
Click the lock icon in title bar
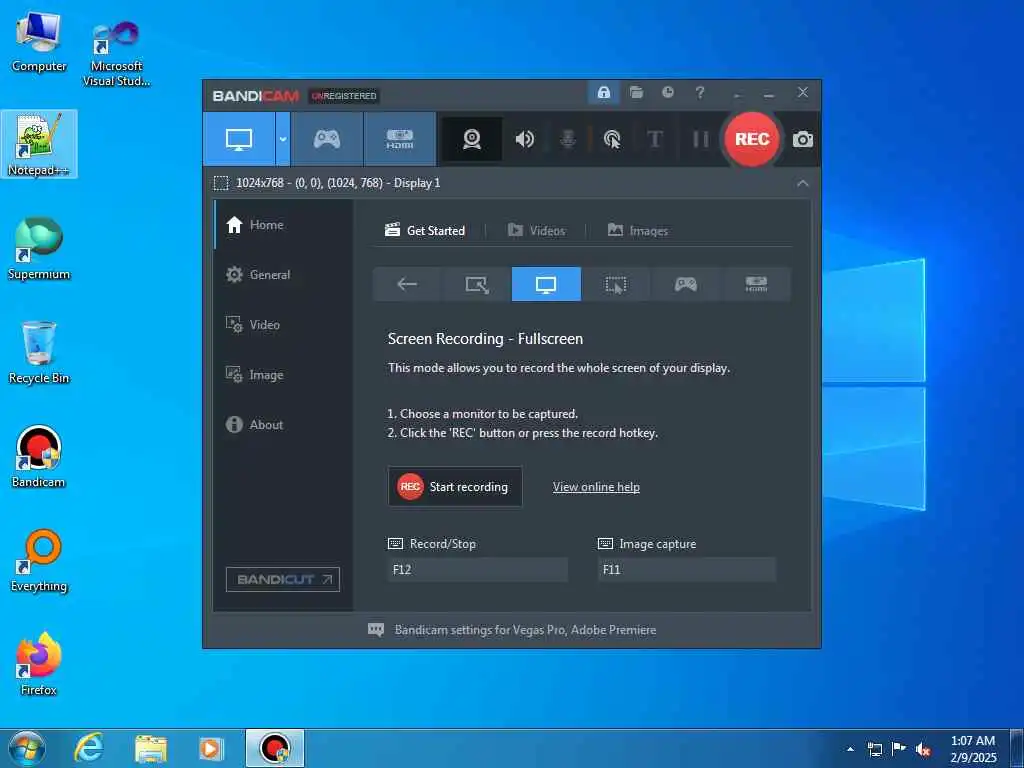point(603,93)
